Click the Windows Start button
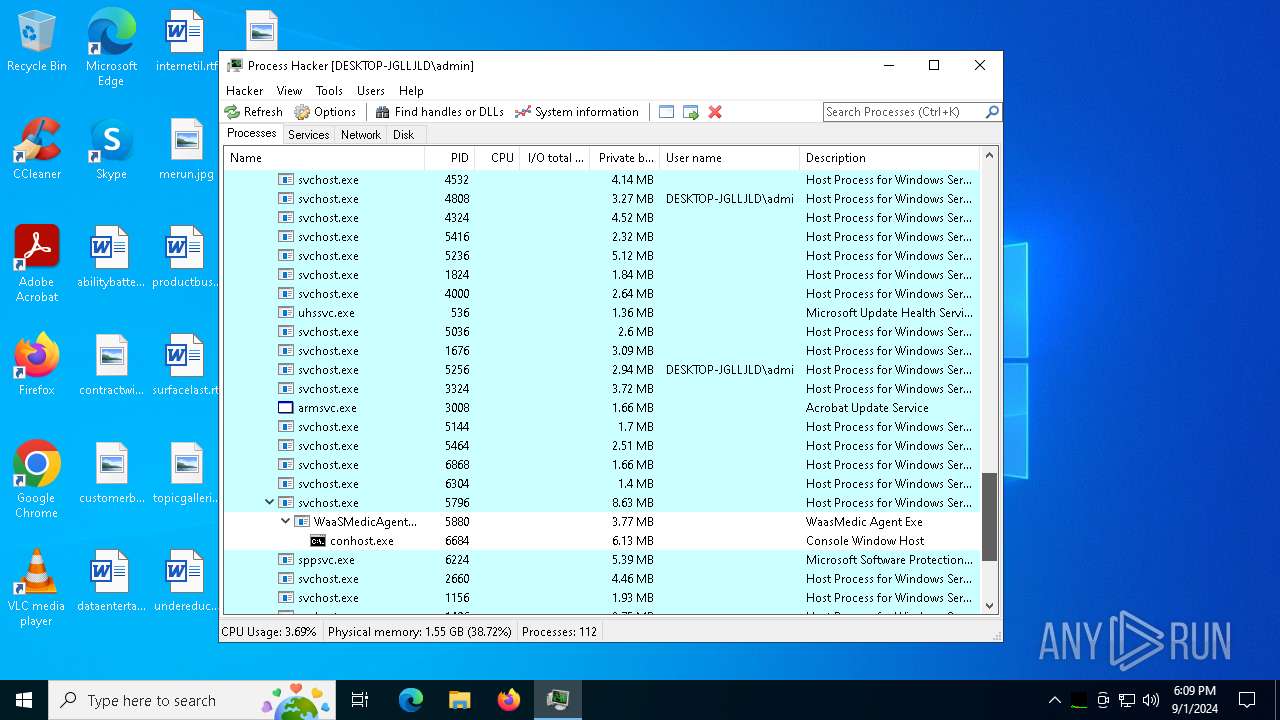This screenshot has height=720, width=1280. click(24, 700)
